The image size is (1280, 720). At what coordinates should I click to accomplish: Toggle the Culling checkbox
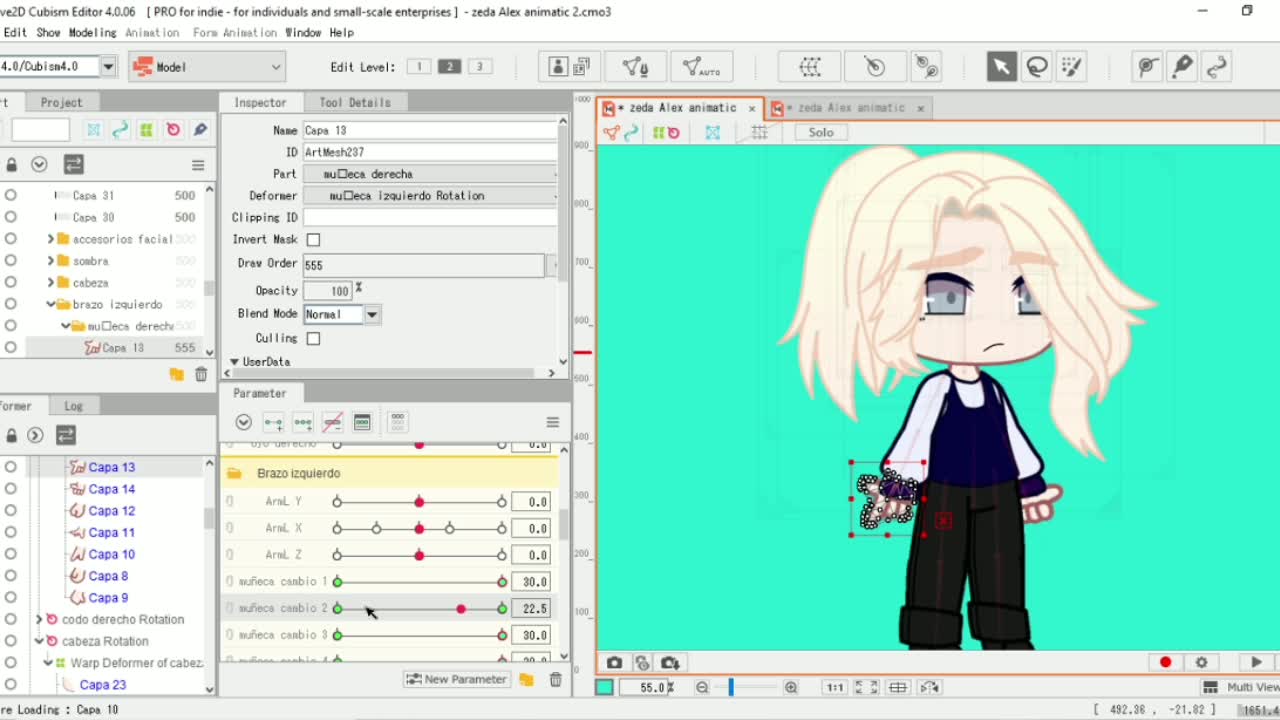[x=313, y=339]
